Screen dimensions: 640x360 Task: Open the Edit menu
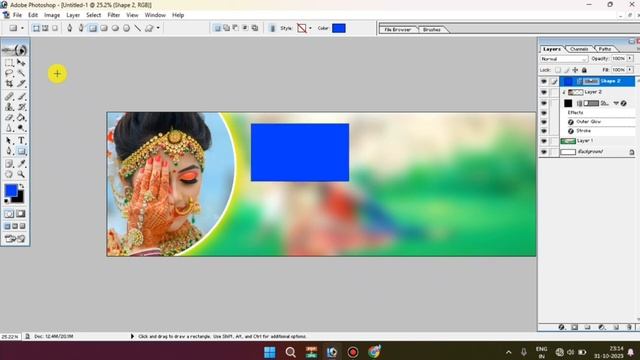coord(33,15)
